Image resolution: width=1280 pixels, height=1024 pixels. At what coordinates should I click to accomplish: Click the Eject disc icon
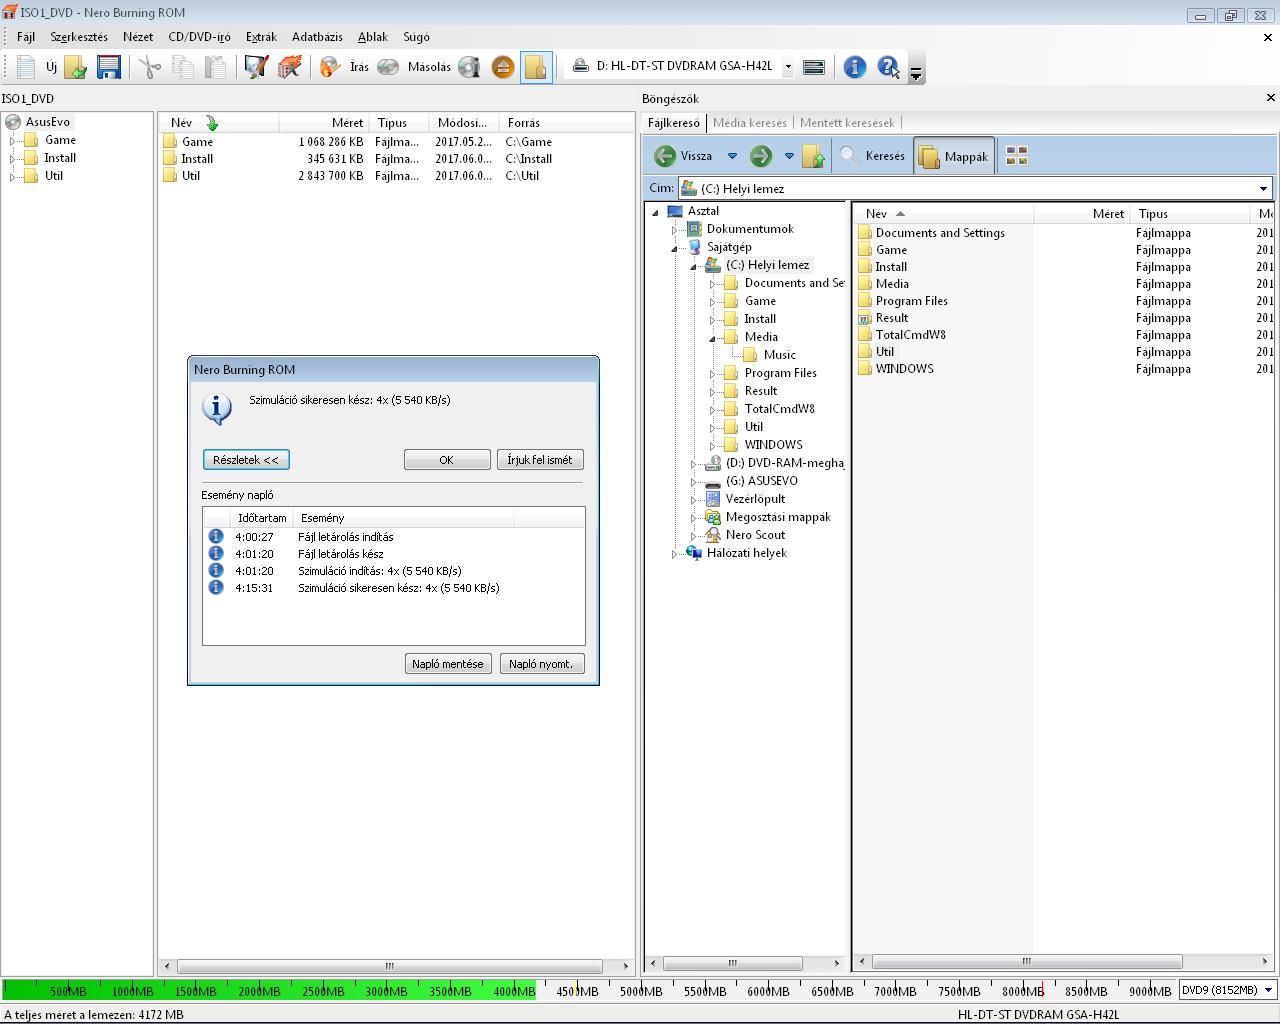click(502, 67)
